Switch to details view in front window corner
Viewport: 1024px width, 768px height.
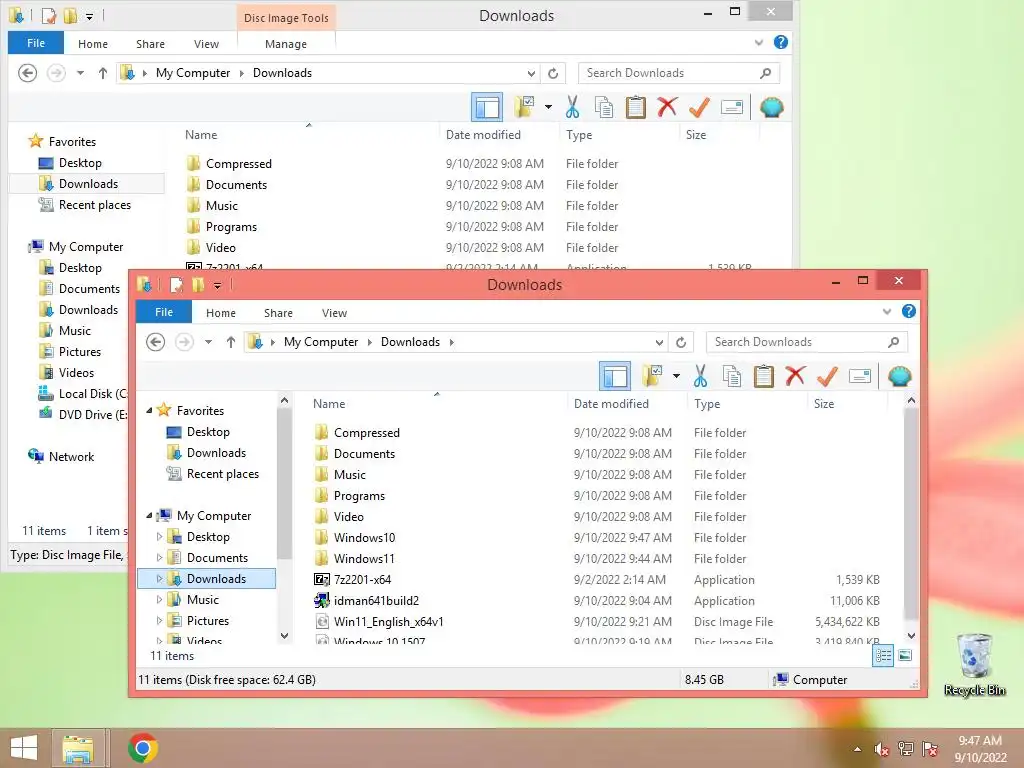click(x=883, y=656)
